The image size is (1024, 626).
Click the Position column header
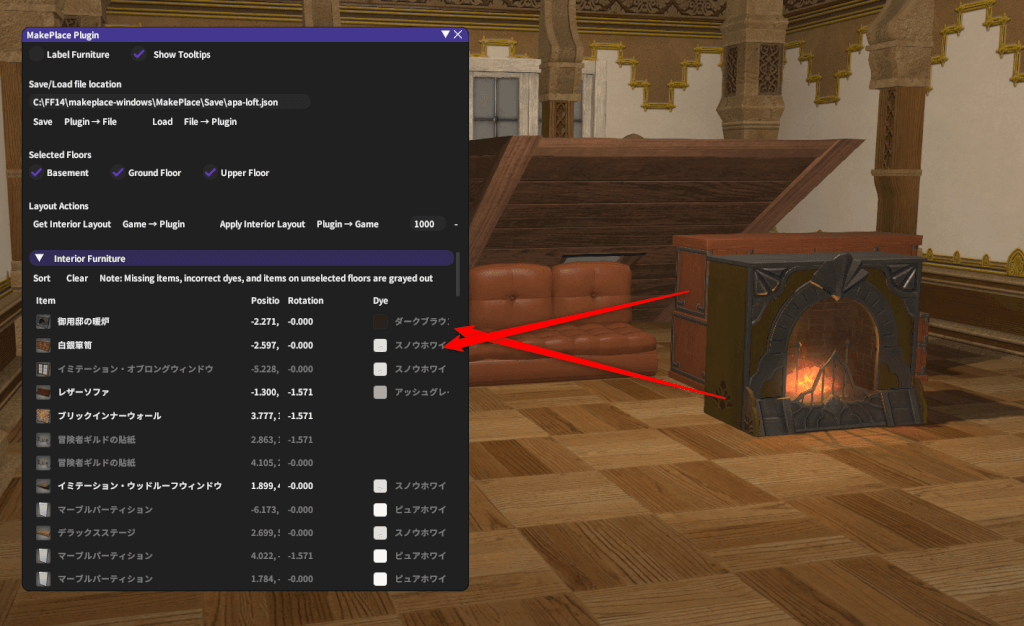(265, 300)
